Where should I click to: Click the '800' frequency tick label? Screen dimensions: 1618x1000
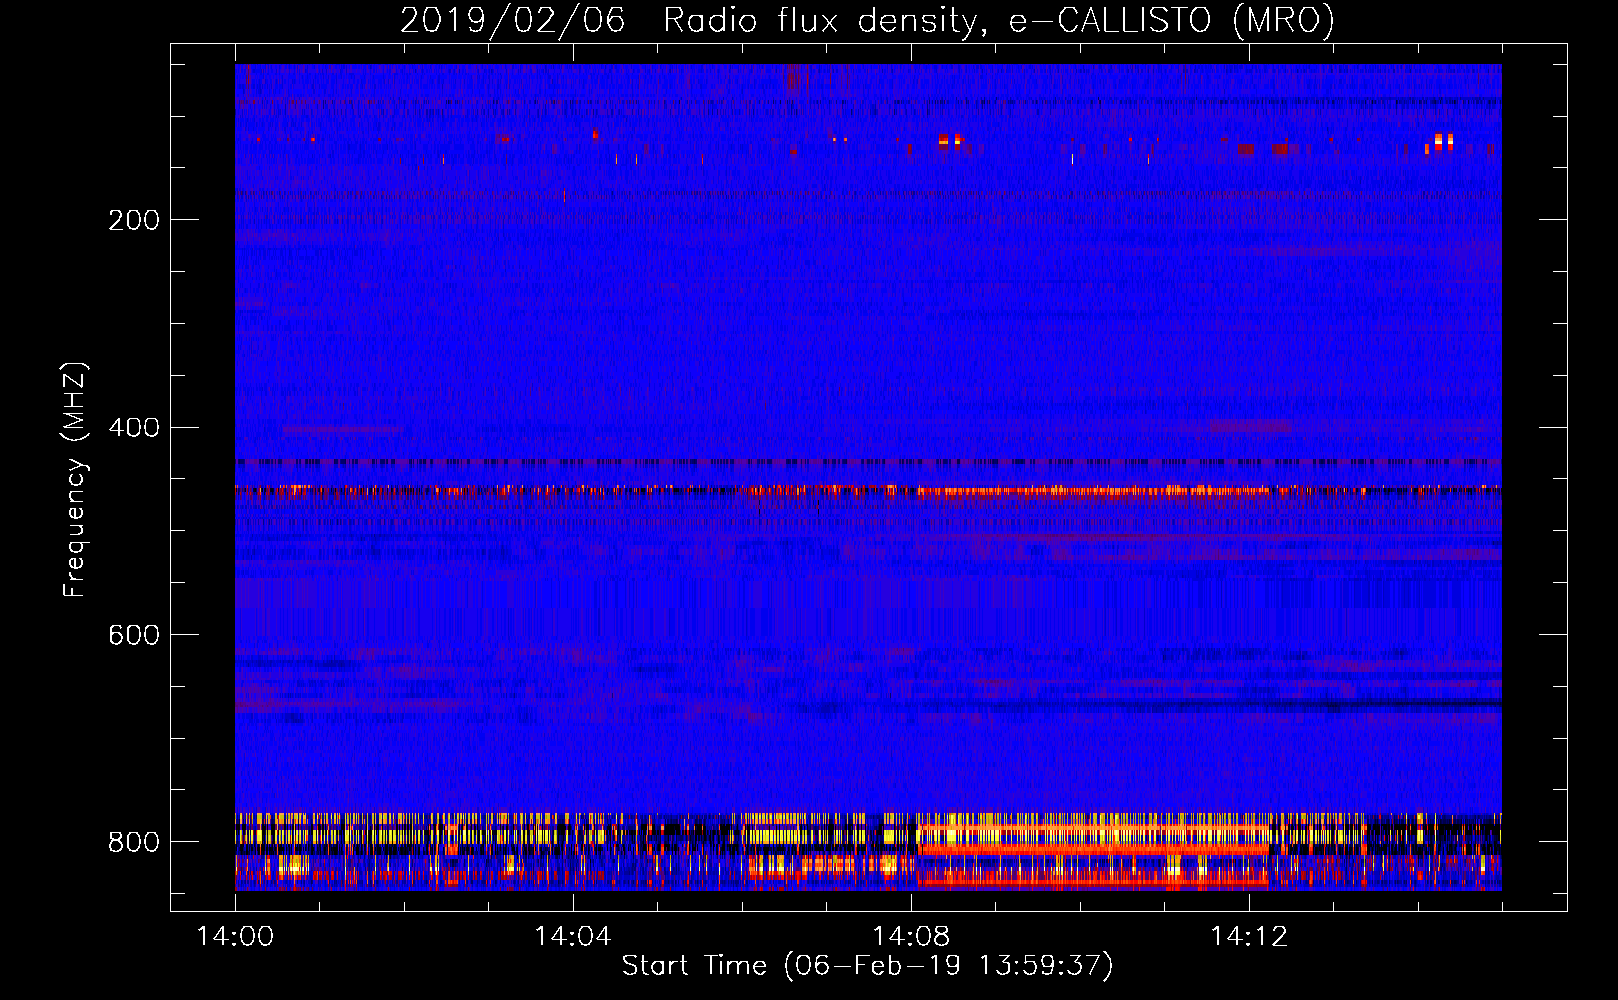coord(134,843)
